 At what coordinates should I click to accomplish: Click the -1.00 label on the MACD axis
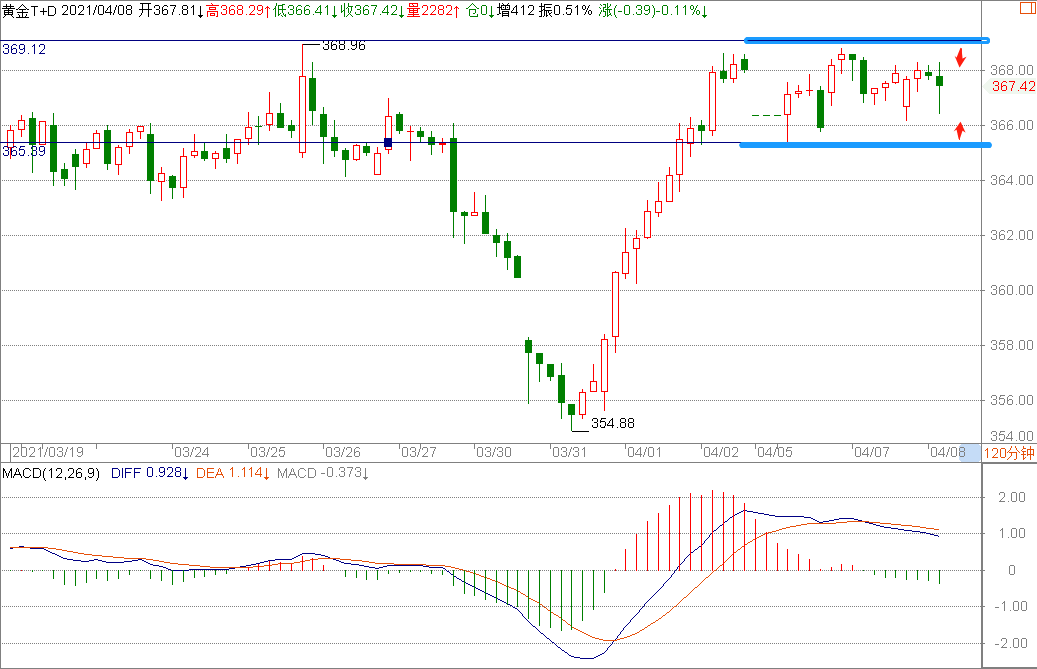pyautogui.click(x=1011, y=606)
